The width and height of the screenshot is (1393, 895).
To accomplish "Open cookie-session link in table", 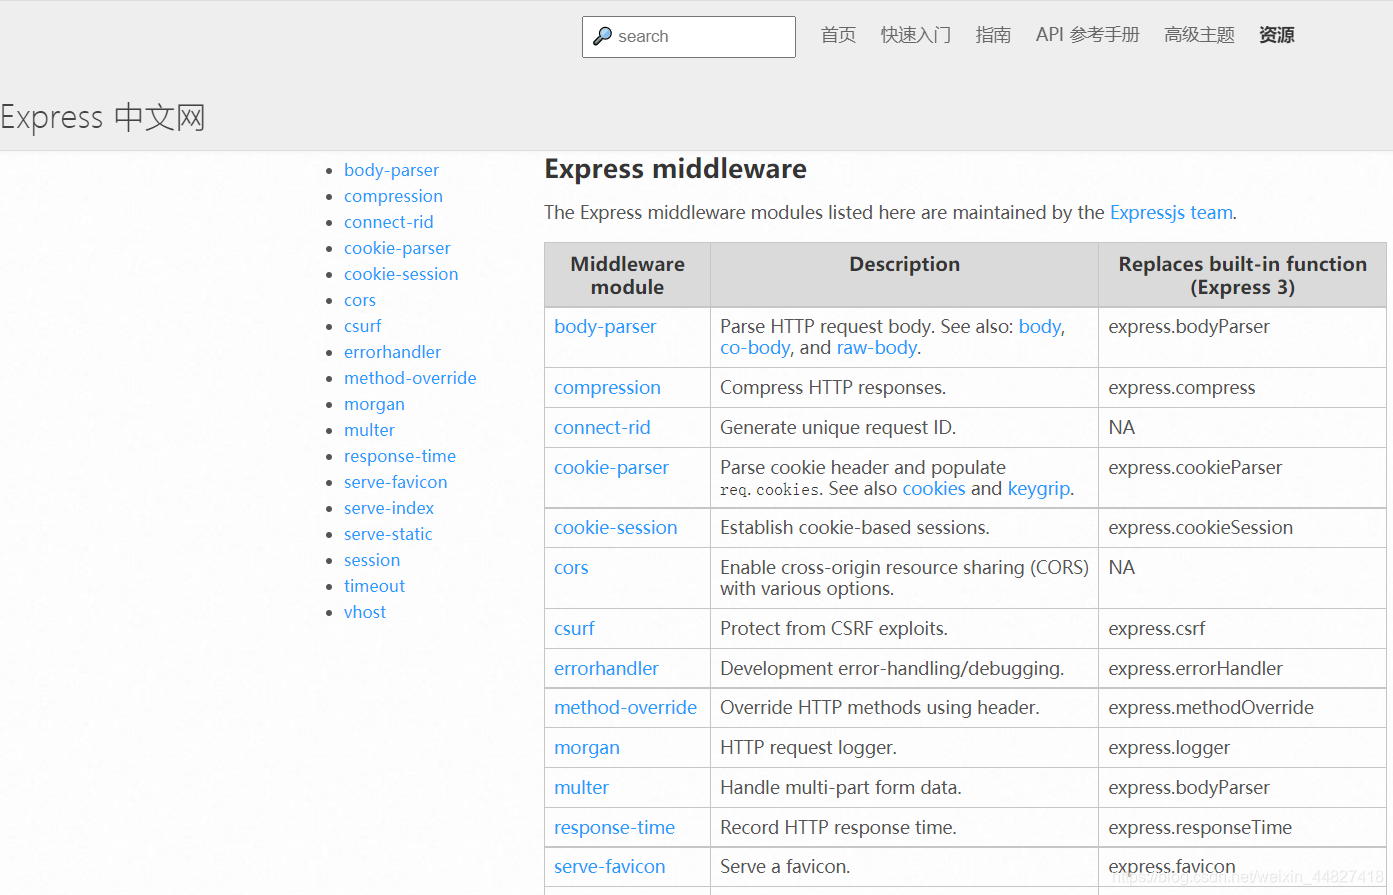I will point(616,527).
